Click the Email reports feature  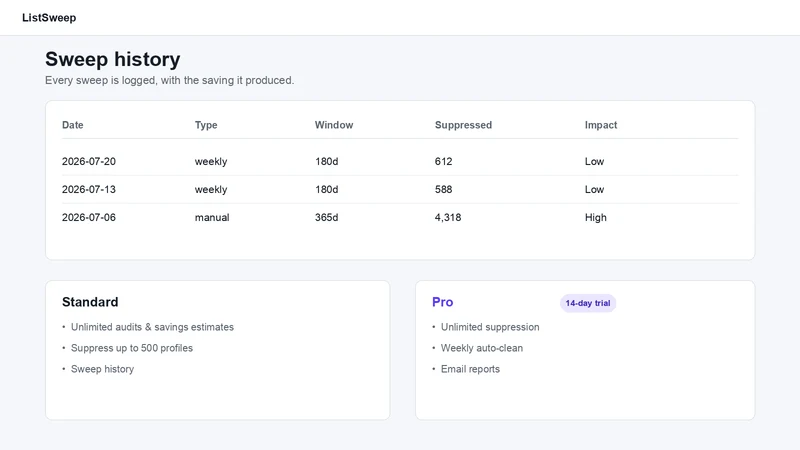click(470, 369)
